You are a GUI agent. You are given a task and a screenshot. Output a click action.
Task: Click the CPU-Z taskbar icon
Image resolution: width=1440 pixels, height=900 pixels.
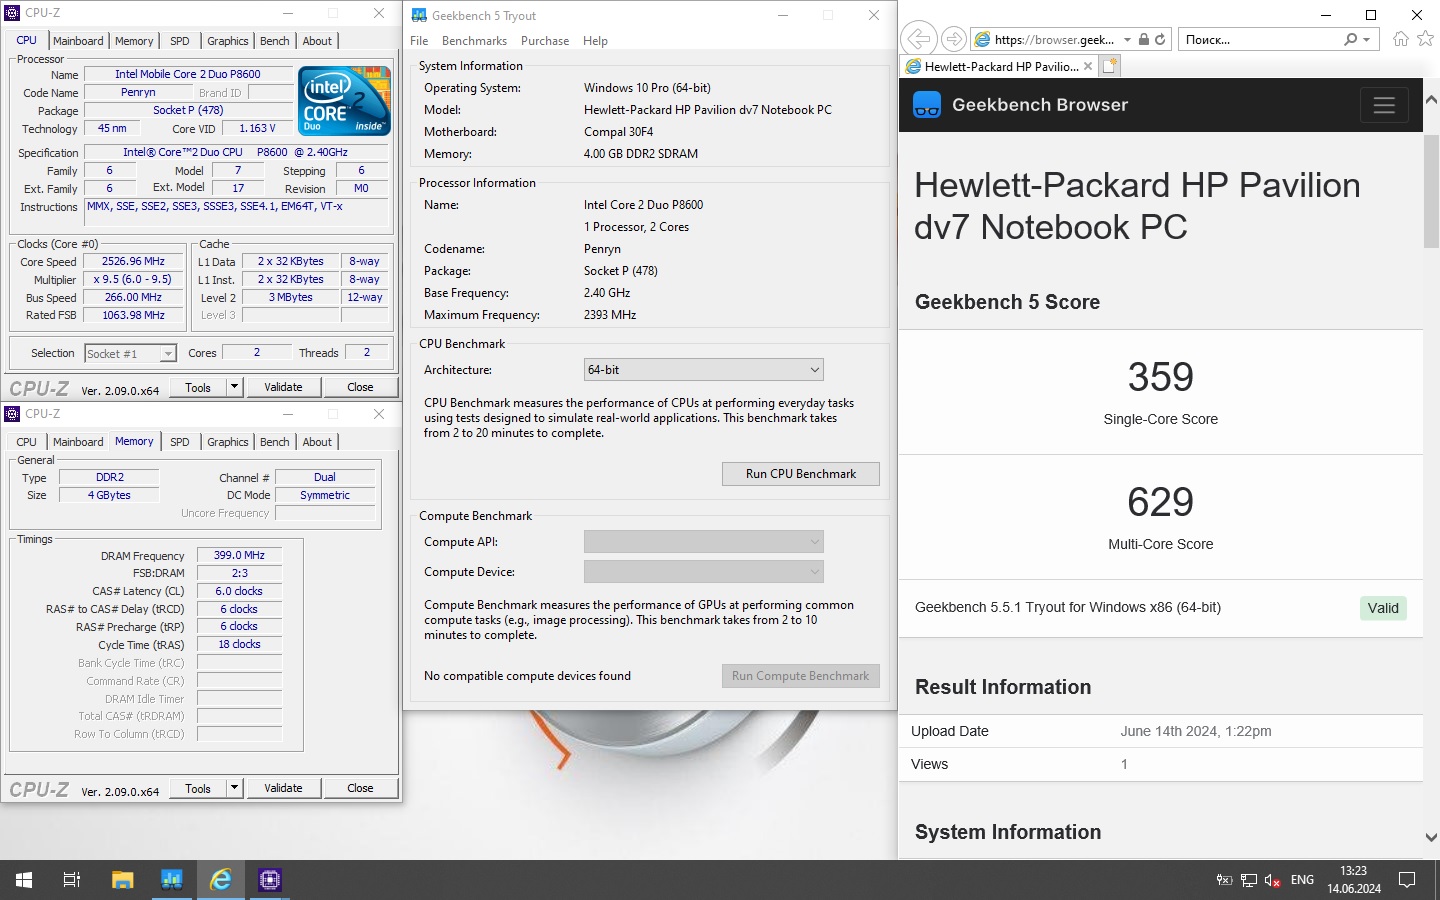pos(270,880)
